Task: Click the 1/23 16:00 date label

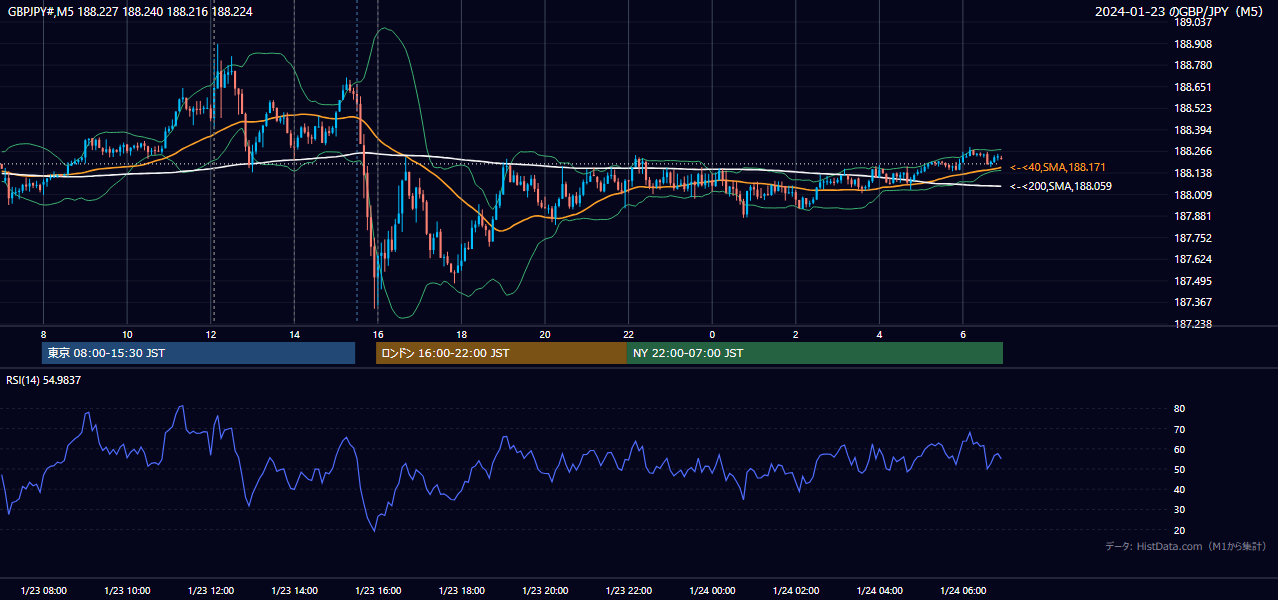Action: tap(378, 591)
